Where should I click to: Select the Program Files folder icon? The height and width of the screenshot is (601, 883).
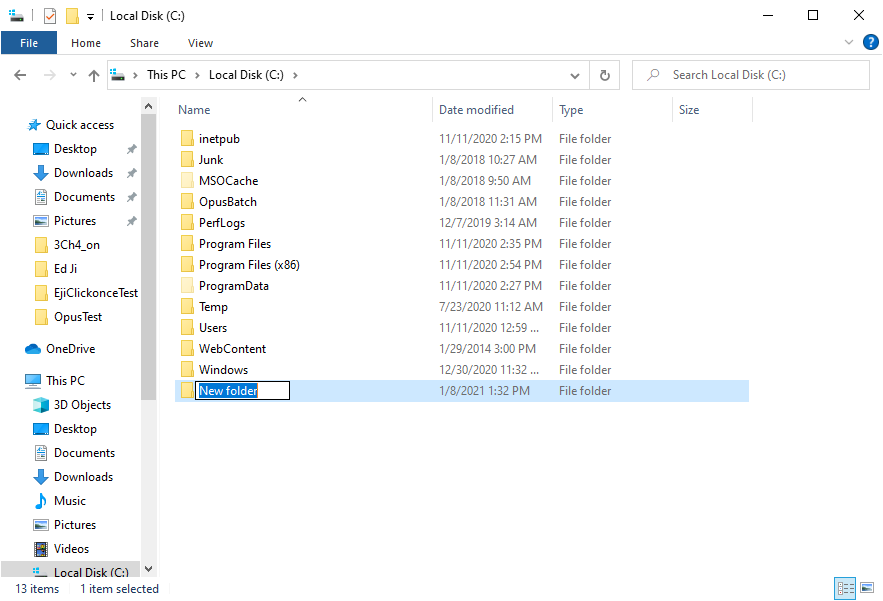(188, 243)
